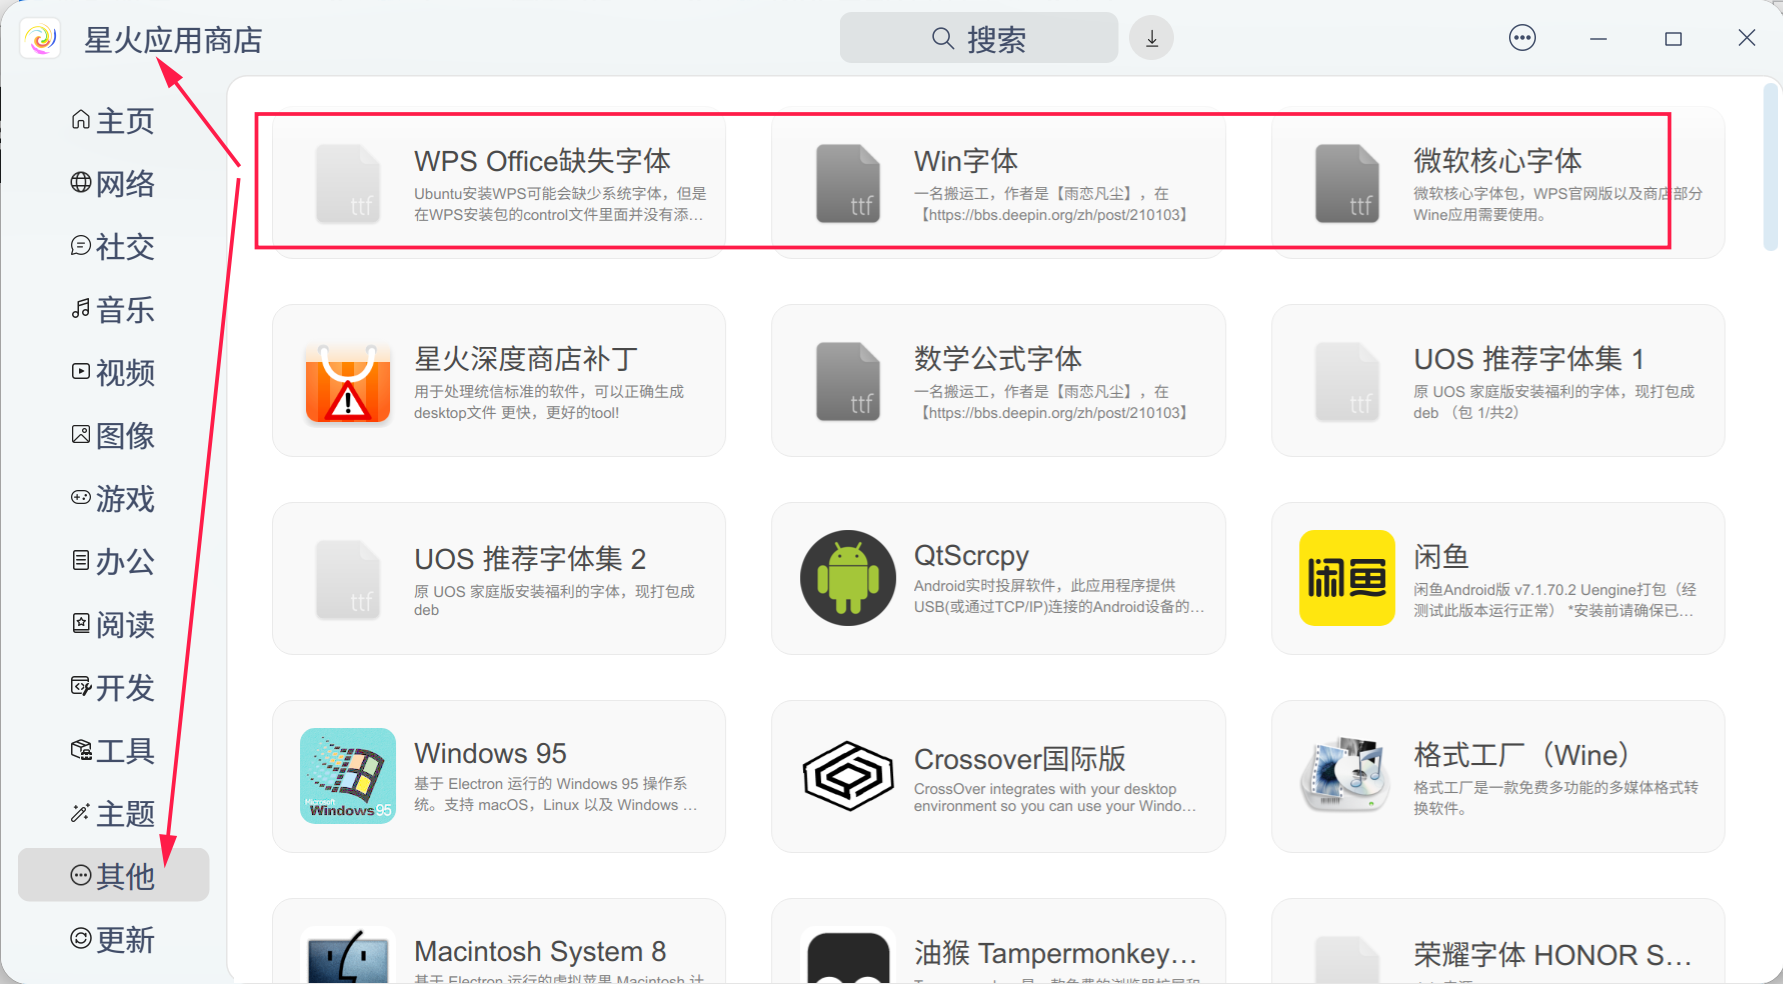The height and width of the screenshot is (984, 1783).
Task: Open WPS Office缺失字体 app title
Action: point(543,161)
